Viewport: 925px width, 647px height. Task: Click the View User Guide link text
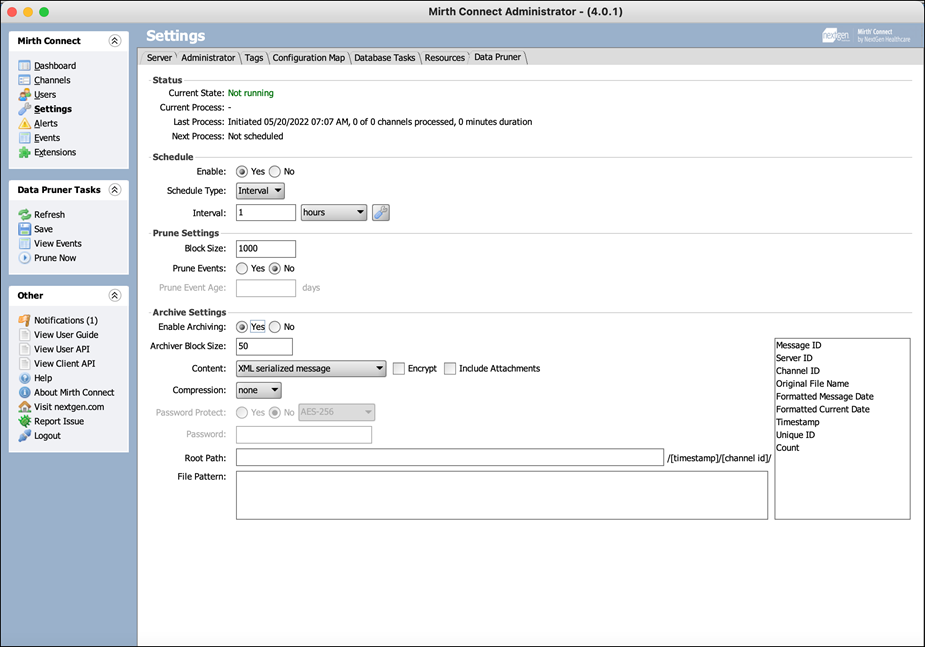66,334
